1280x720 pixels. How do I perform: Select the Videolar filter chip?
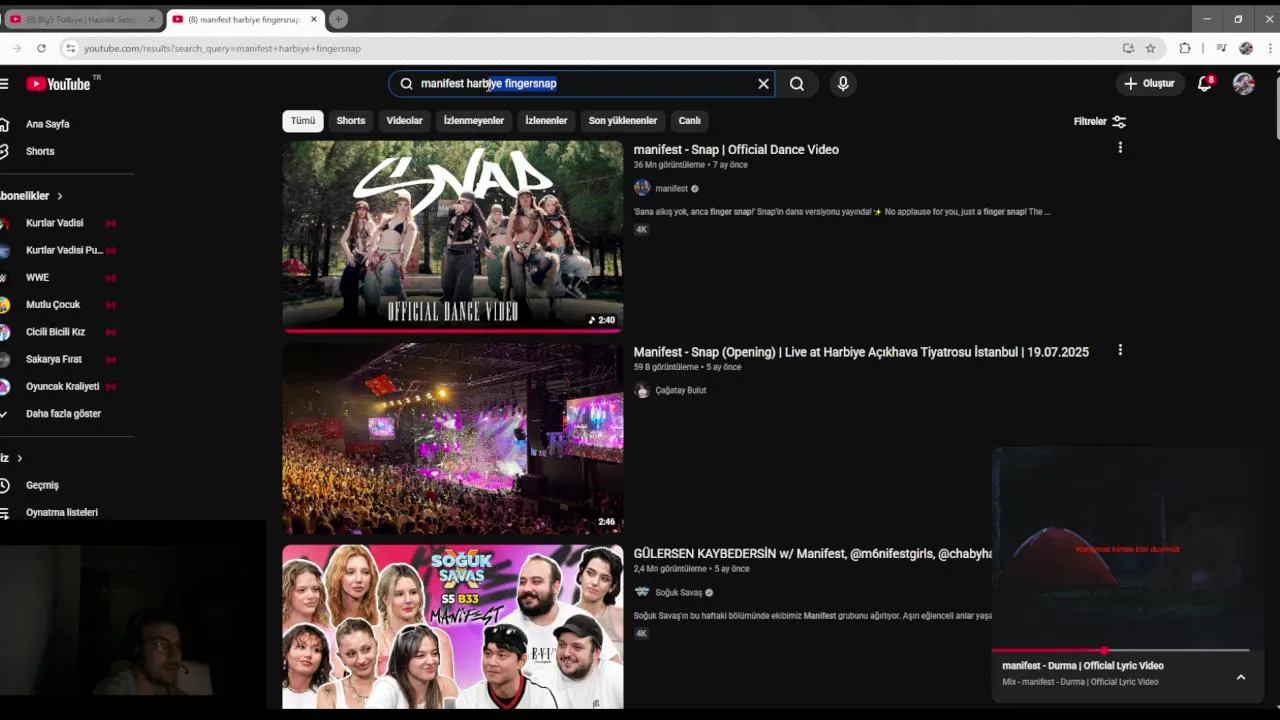tap(405, 121)
